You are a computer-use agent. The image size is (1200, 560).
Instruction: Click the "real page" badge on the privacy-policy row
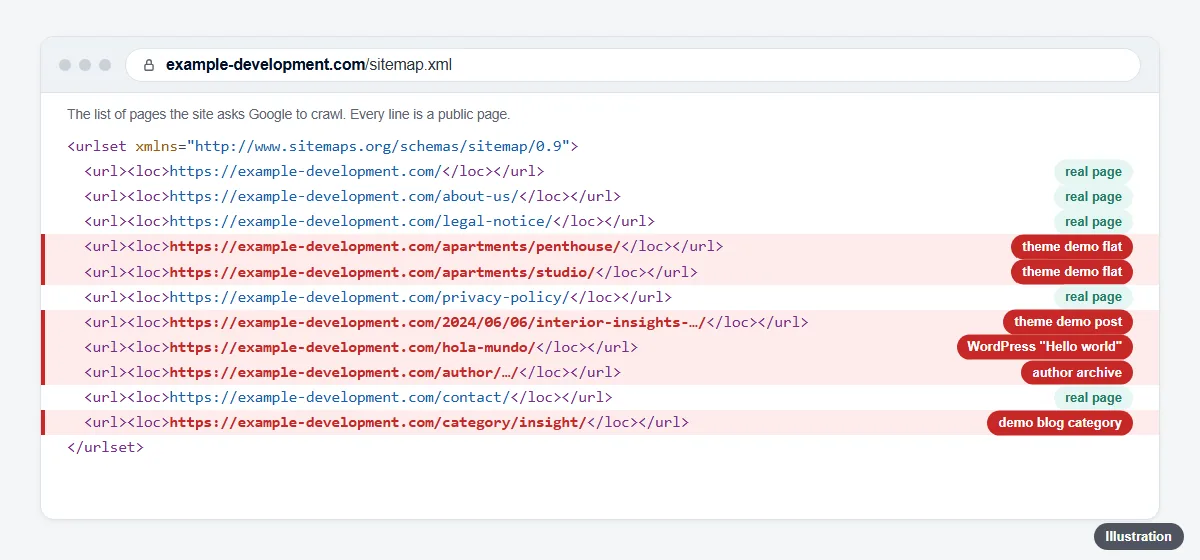pos(1093,297)
